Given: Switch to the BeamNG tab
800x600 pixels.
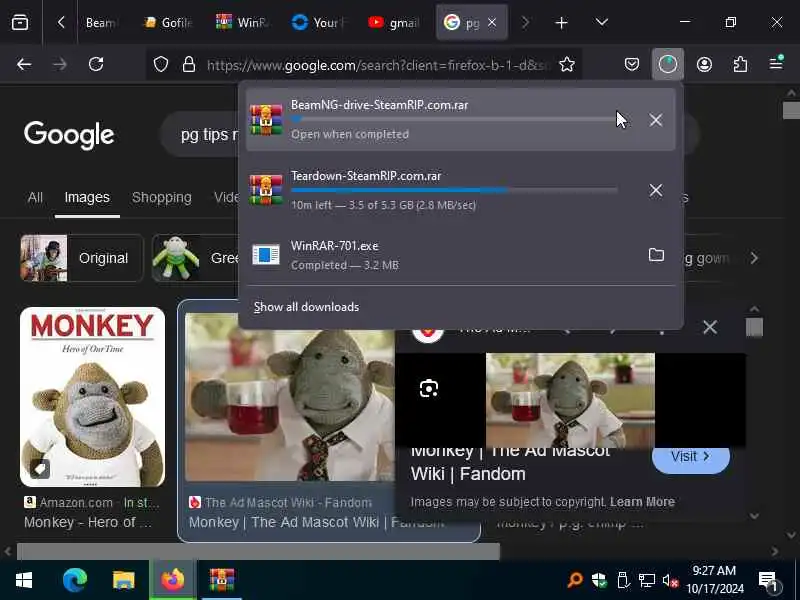Looking at the screenshot, I should point(102,22).
